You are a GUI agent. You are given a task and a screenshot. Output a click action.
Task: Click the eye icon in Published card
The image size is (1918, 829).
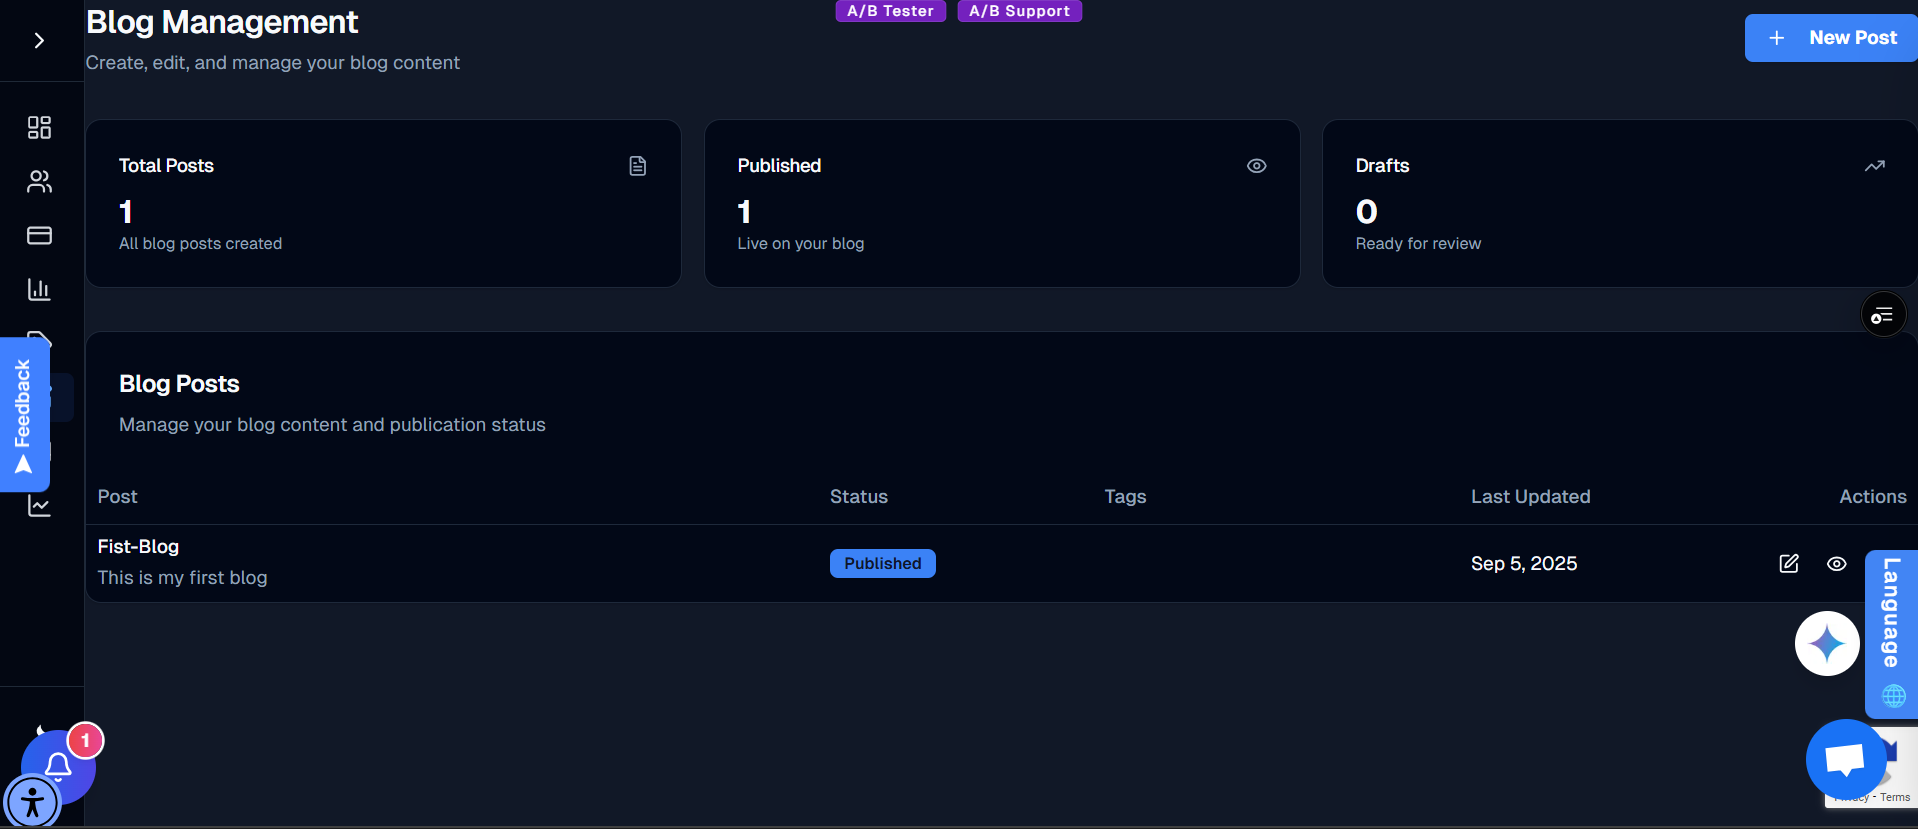(1257, 166)
